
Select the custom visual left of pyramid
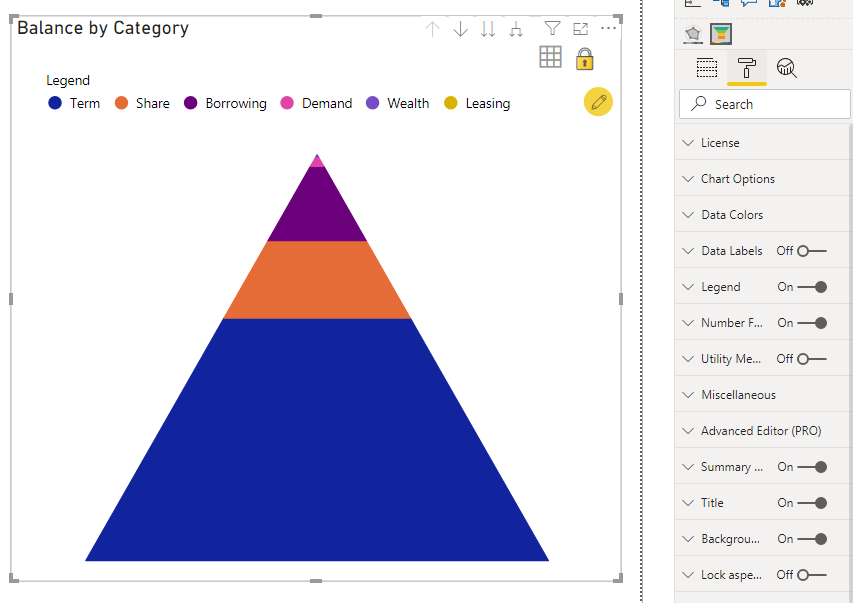693,34
